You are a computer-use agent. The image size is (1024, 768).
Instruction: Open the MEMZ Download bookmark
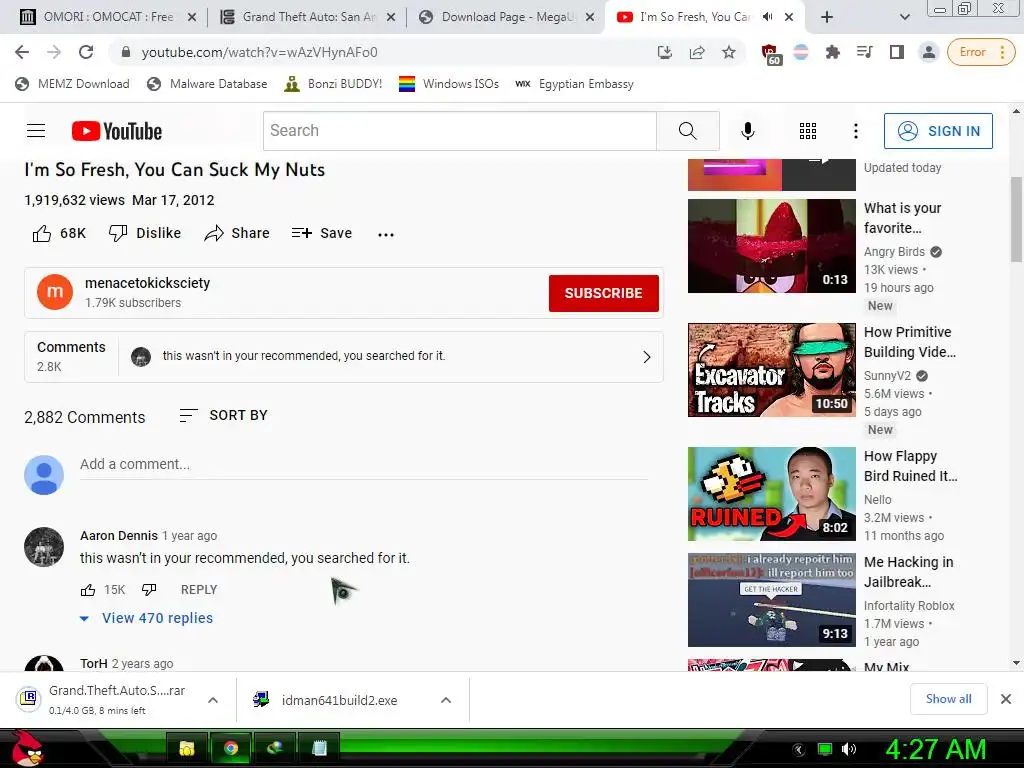[x=72, y=84]
